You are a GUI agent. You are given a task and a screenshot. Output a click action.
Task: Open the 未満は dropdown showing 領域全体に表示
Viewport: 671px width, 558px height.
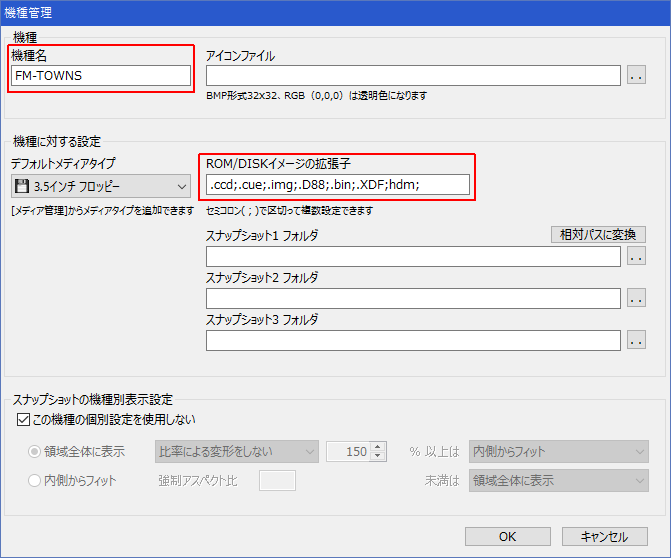(x=559, y=481)
